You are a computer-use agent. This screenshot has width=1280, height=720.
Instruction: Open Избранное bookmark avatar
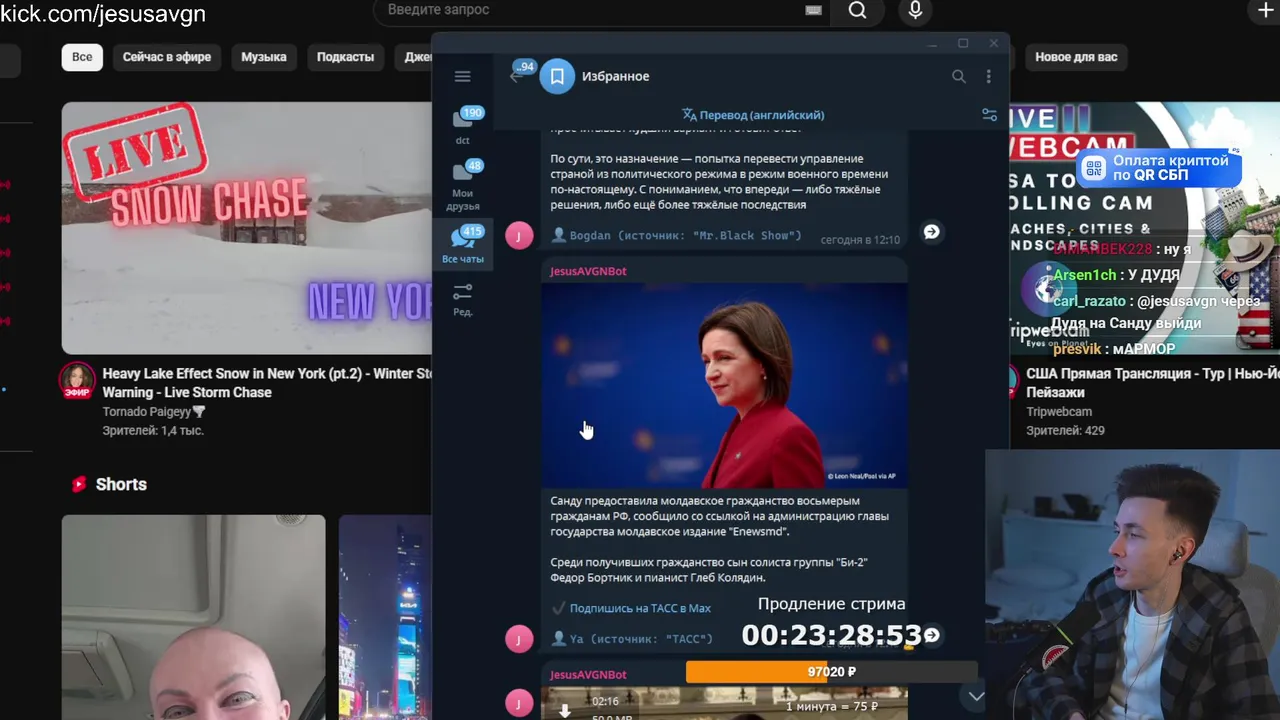557,76
